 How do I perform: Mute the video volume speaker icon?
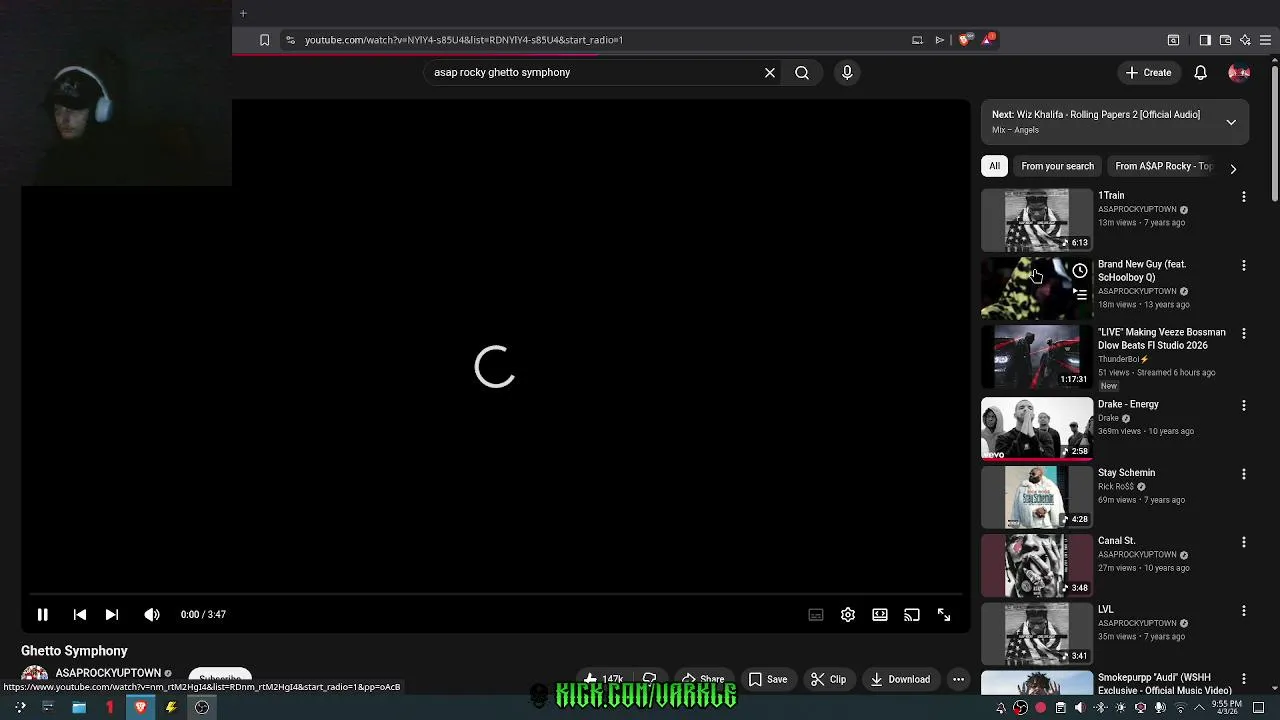[152, 615]
